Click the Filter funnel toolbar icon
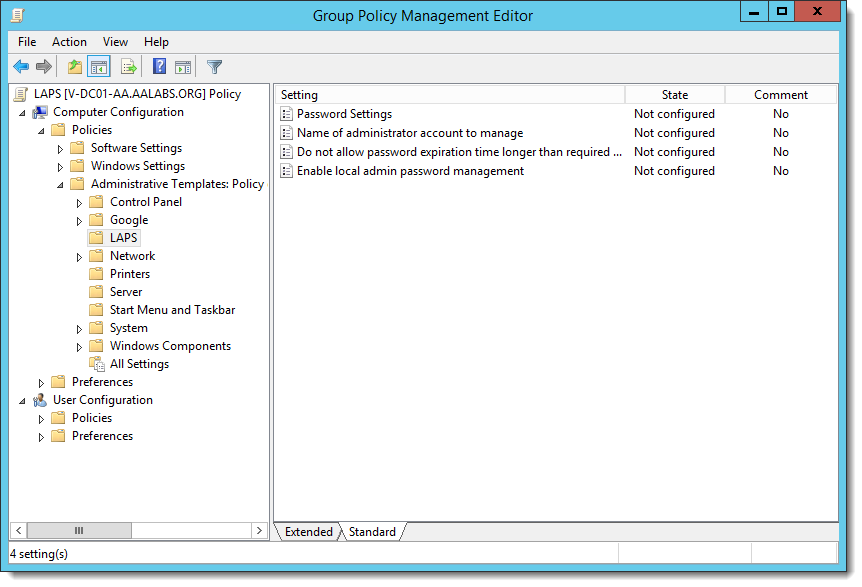862x587 pixels. click(214, 67)
